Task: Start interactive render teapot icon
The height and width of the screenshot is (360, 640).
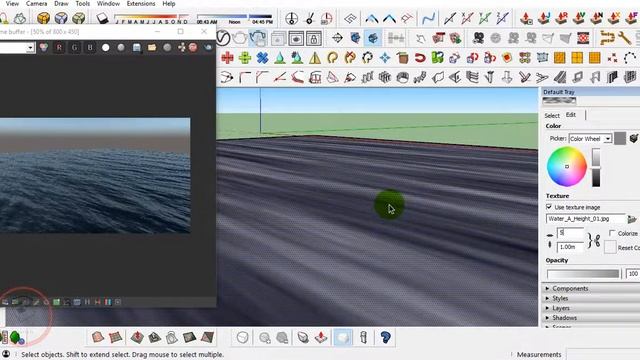Action: coord(258,38)
